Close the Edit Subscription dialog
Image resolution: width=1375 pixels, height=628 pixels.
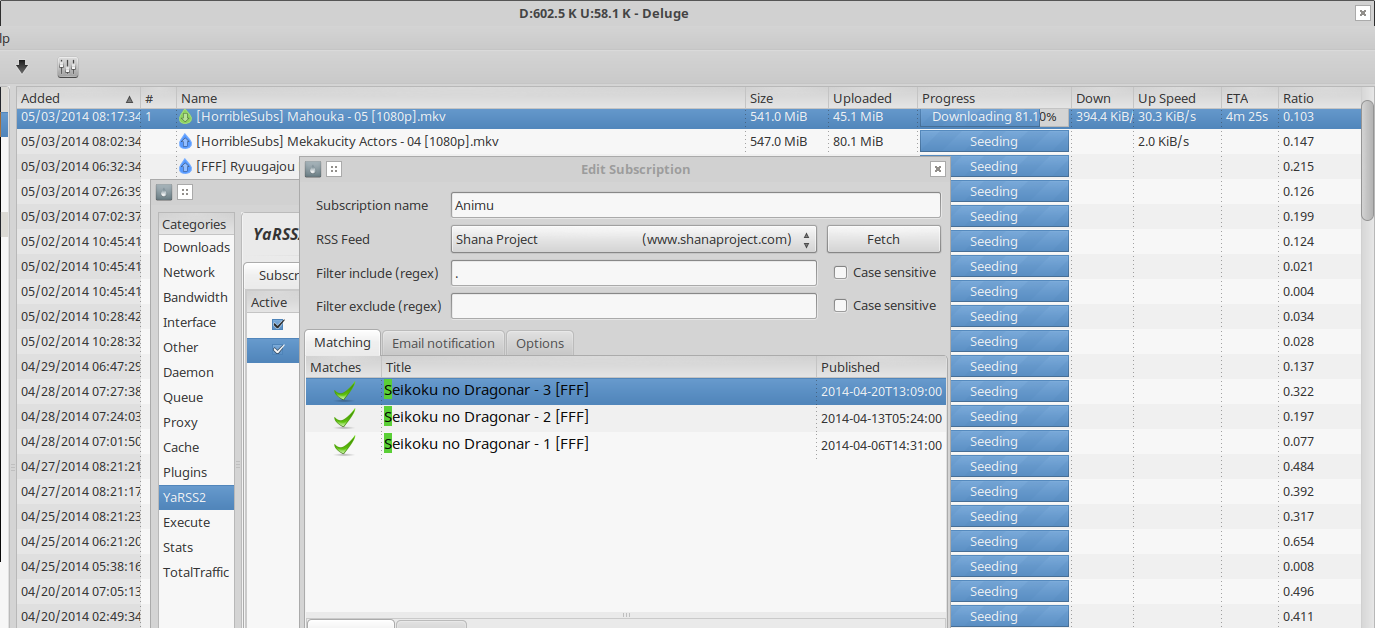[x=937, y=169]
